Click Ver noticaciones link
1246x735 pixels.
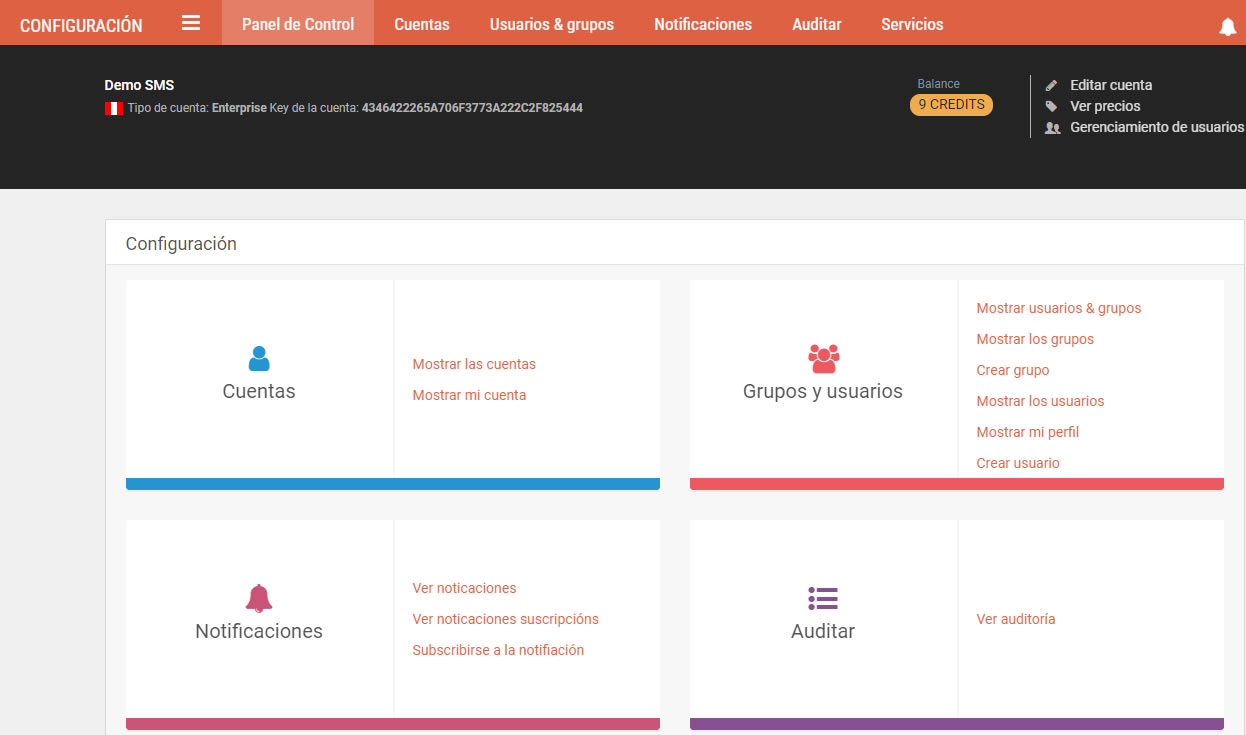point(464,588)
